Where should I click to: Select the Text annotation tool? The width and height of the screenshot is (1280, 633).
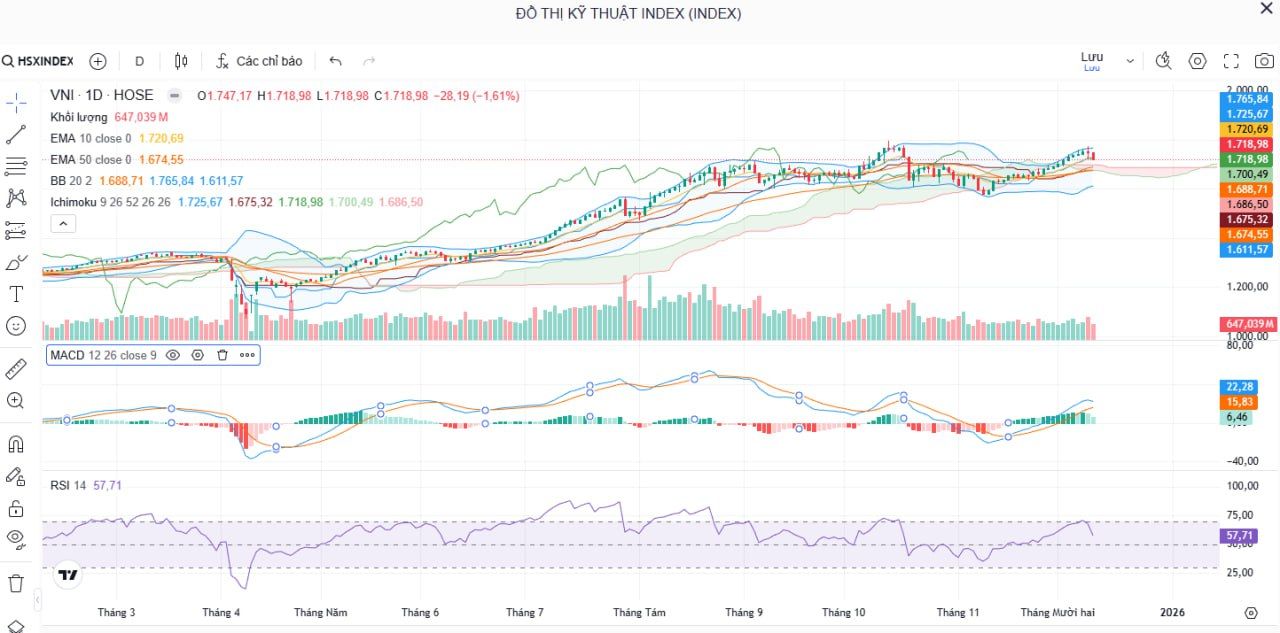pyautogui.click(x=15, y=294)
